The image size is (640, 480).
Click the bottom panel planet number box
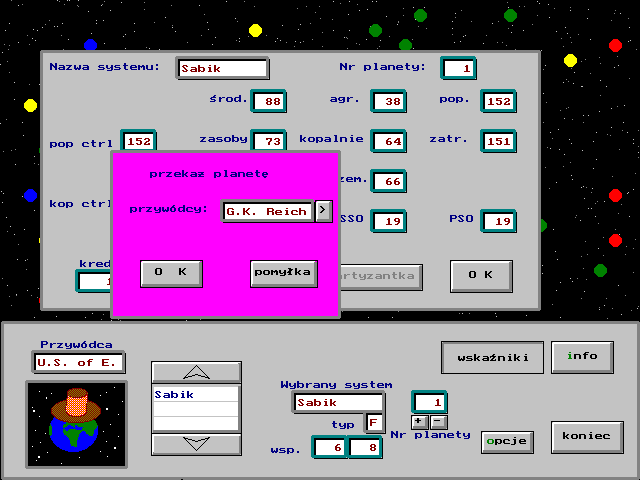(x=429, y=402)
